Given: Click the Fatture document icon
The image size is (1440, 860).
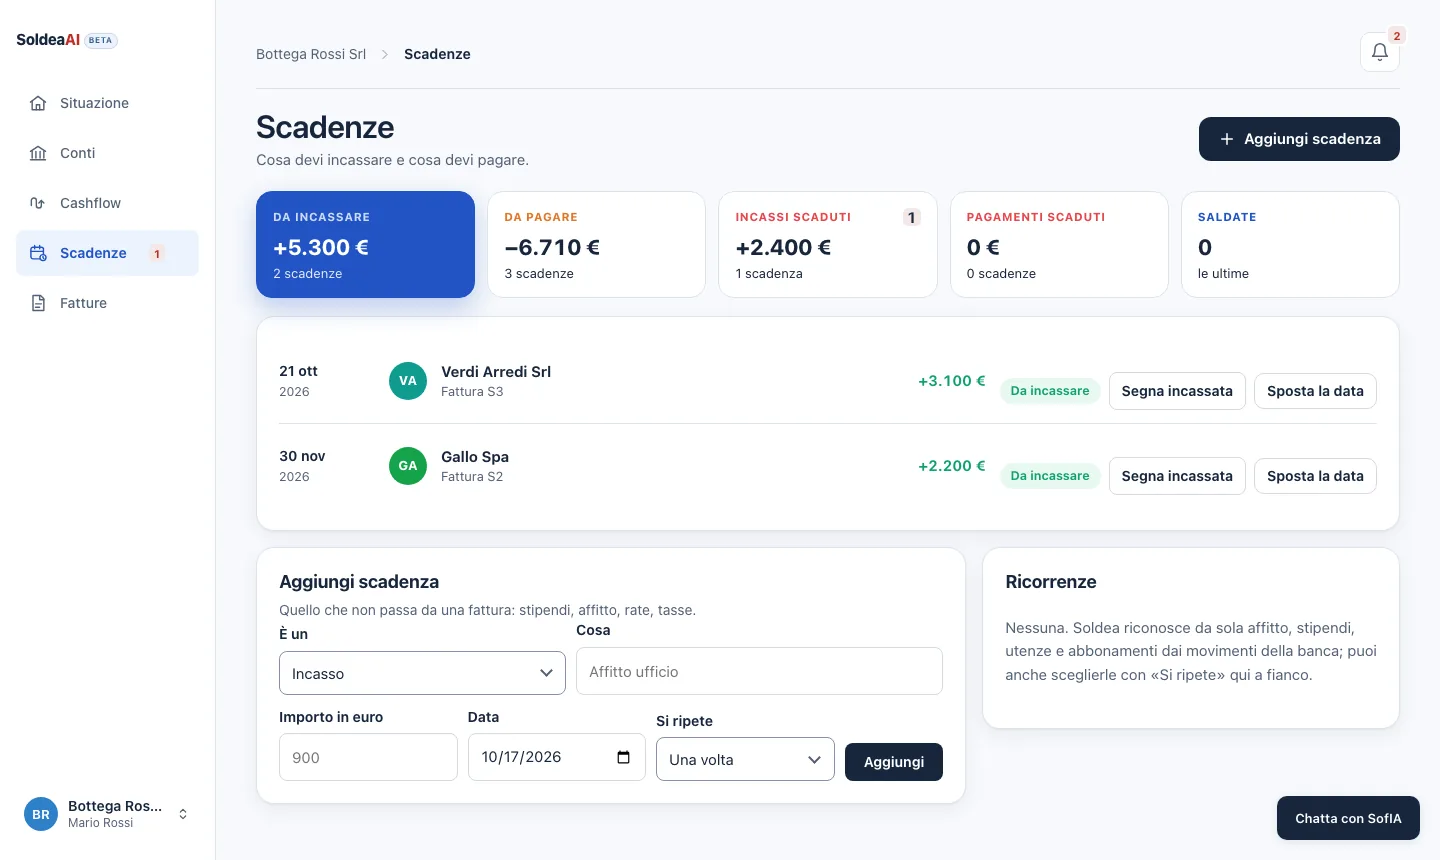Looking at the screenshot, I should click(38, 303).
